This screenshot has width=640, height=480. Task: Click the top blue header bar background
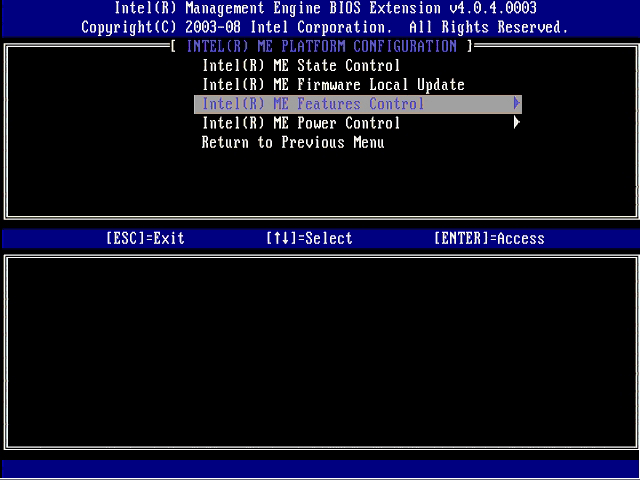click(x=40, y=17)
